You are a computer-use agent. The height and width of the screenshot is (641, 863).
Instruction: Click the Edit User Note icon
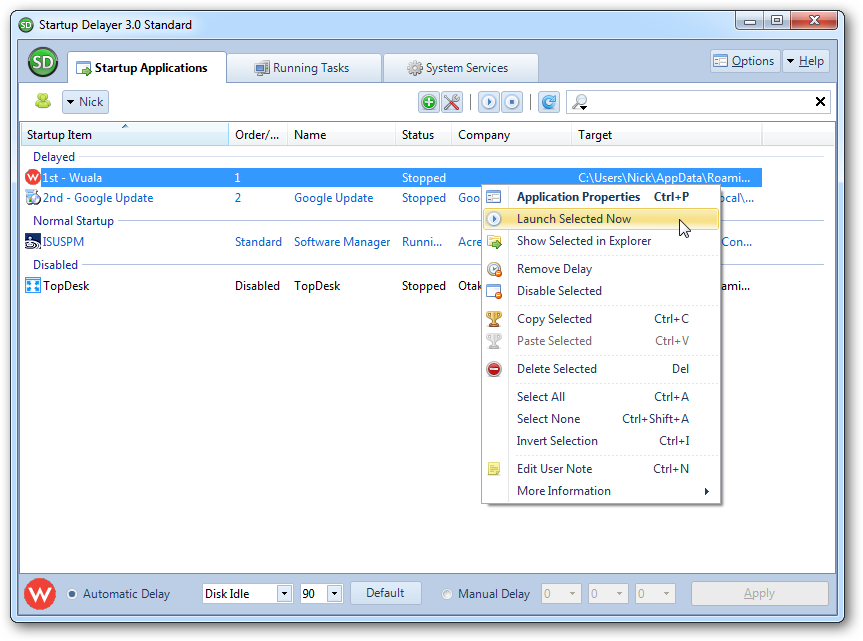click(x=494, y=469)
